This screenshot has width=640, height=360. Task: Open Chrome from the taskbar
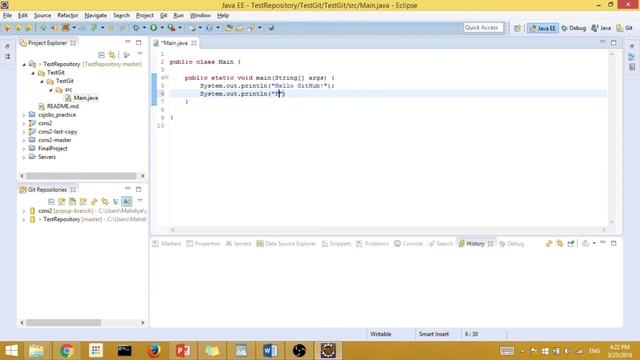(x=66, y=351)
